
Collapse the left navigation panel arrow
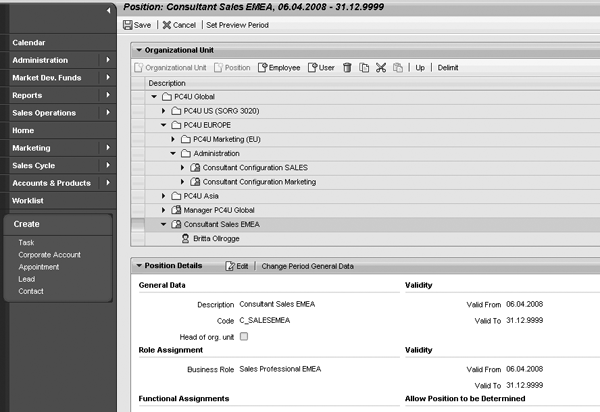tap(109, 11)
